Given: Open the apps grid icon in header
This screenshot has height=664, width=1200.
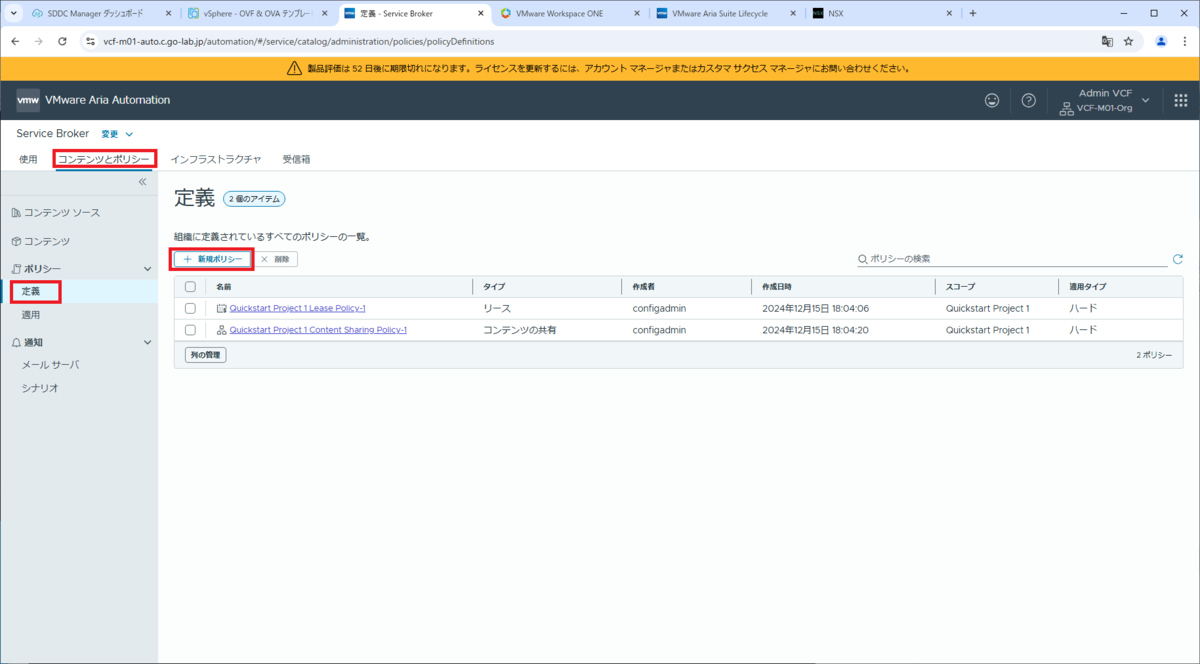Looking at the screenshot, I should pyautogui.click(x=1180, y=100).
